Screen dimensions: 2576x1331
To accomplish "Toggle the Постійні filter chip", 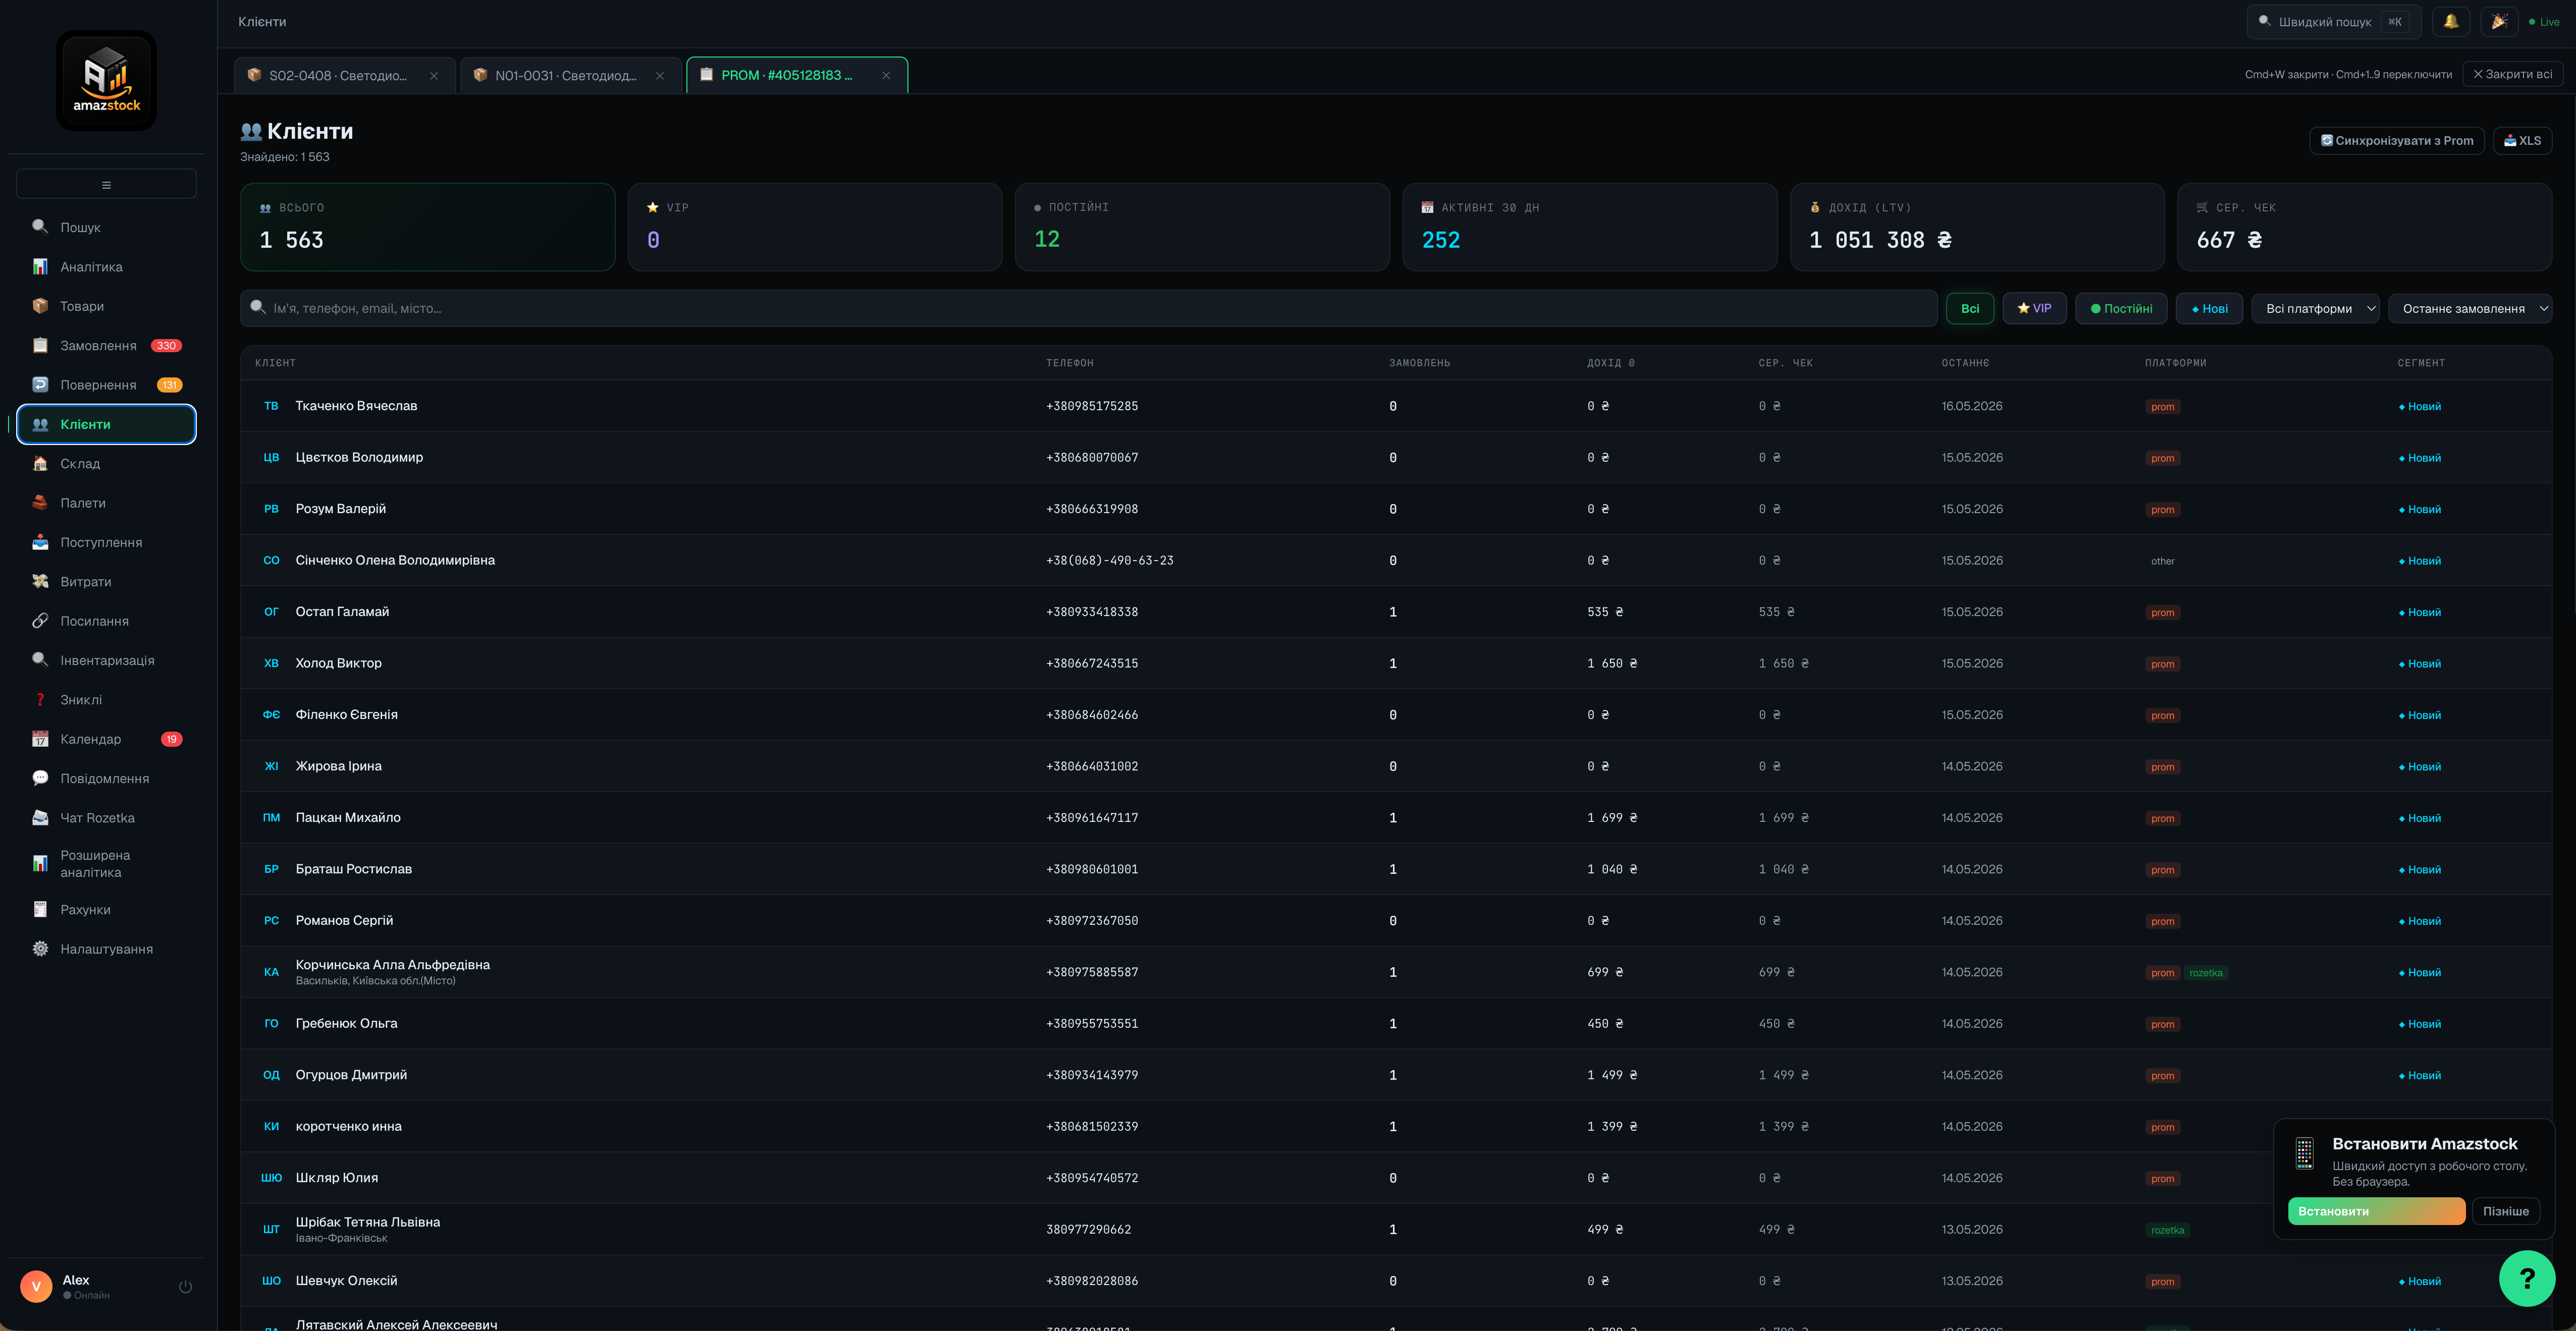I will coord(2121,309).
